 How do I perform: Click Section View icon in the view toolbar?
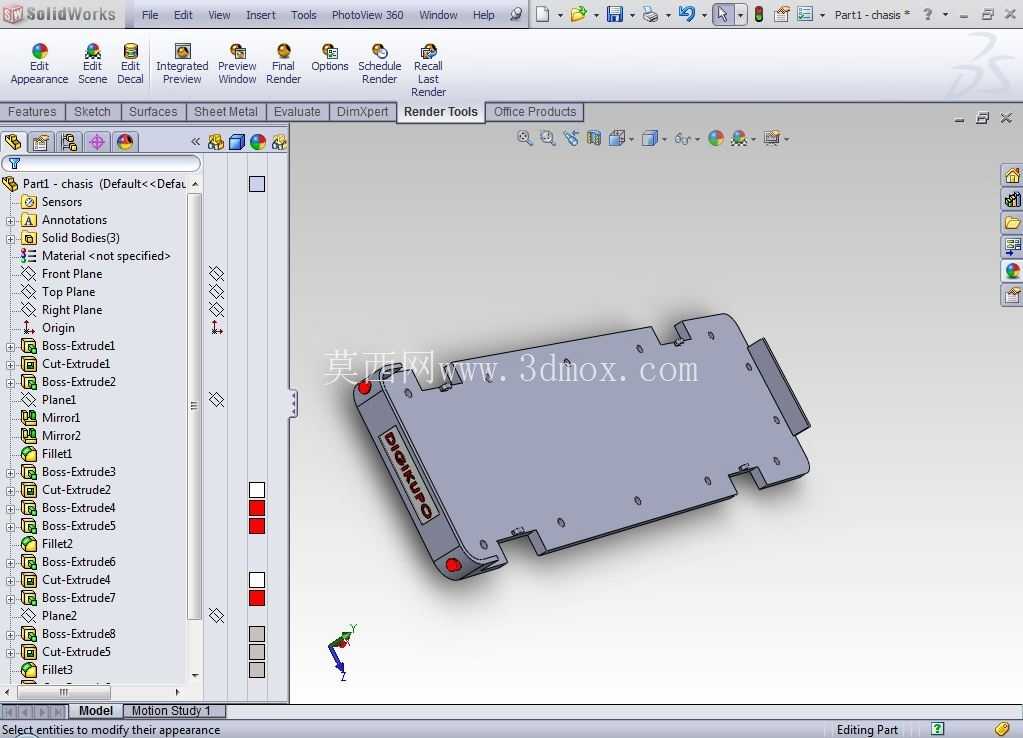coord(594,138)
